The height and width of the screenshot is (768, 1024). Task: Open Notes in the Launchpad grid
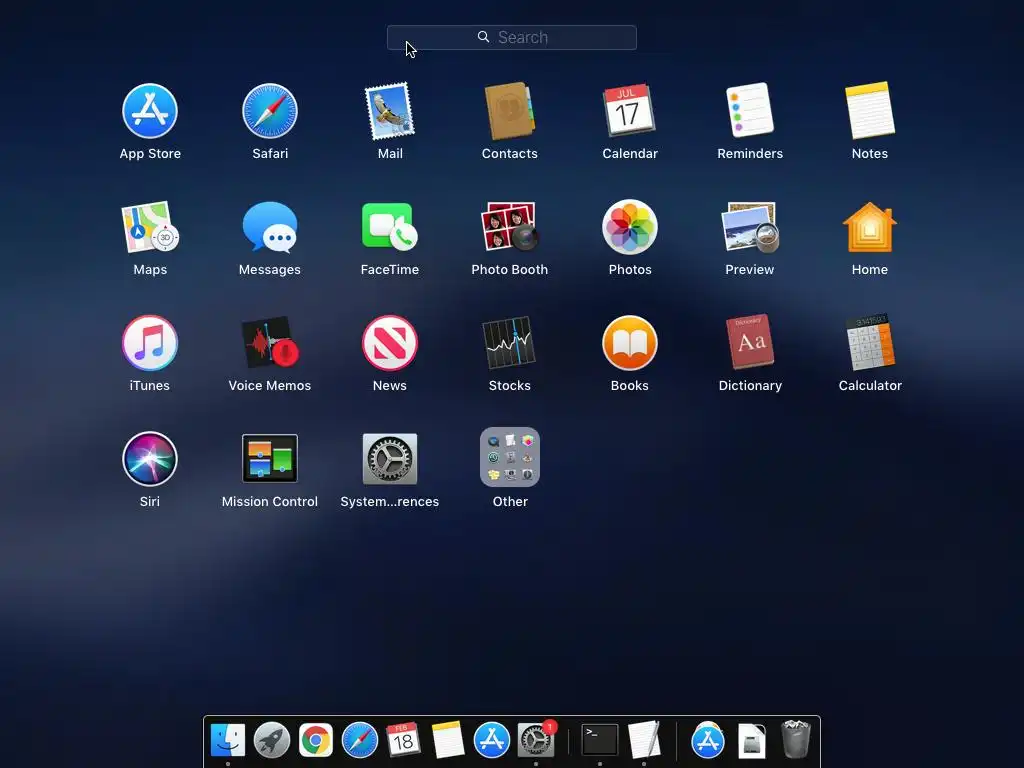(870, 110)
